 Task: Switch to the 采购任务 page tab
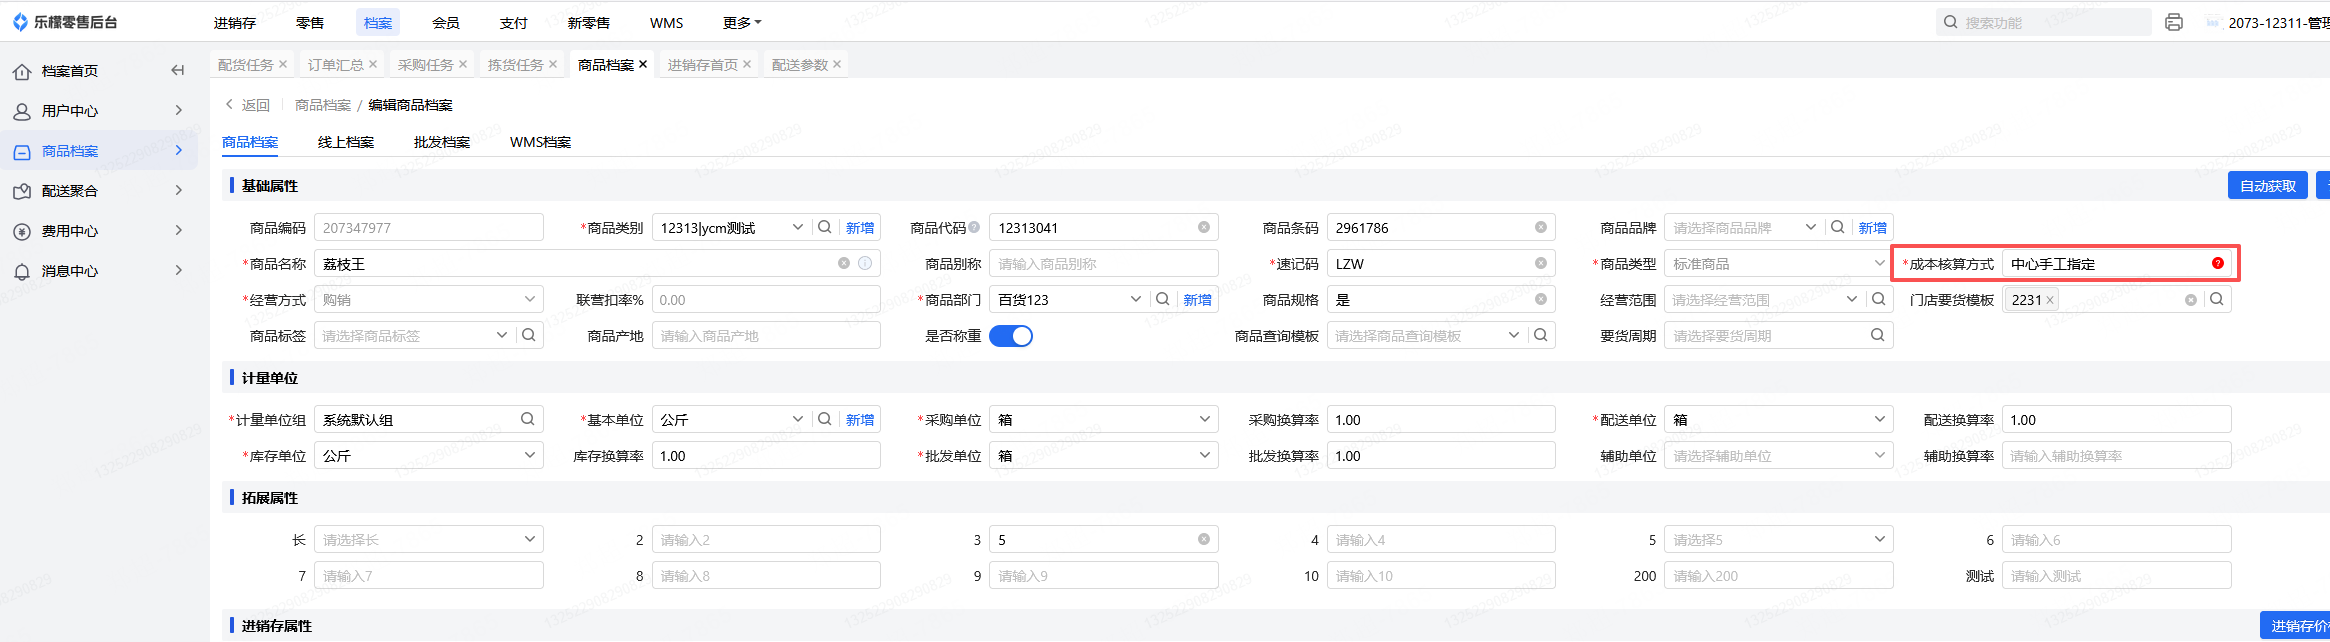425,64
